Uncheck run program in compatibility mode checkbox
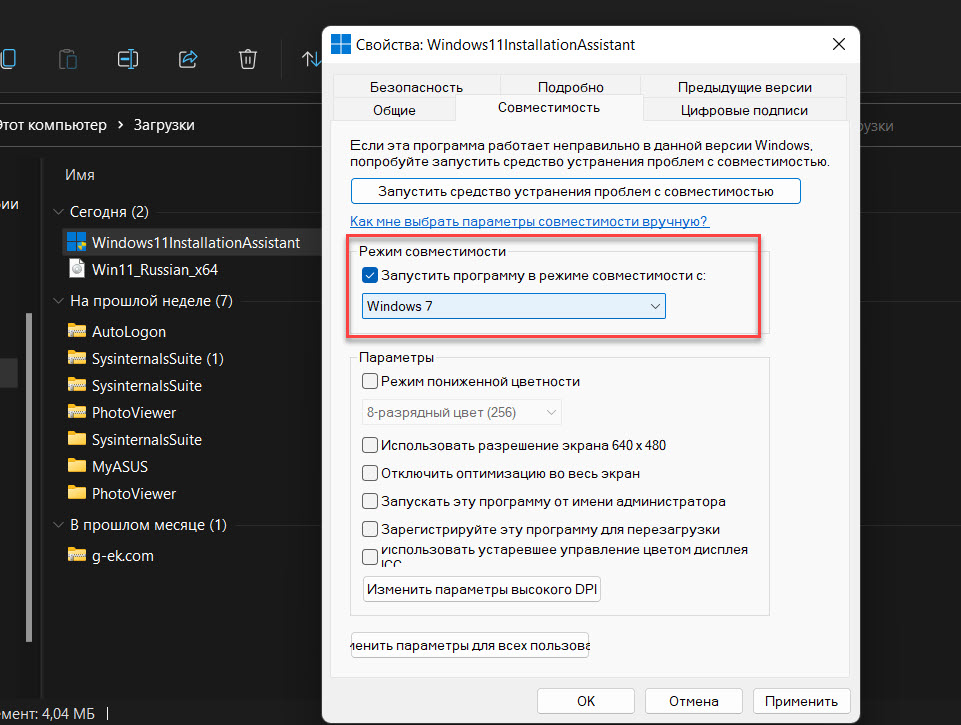 click(370, 275)
